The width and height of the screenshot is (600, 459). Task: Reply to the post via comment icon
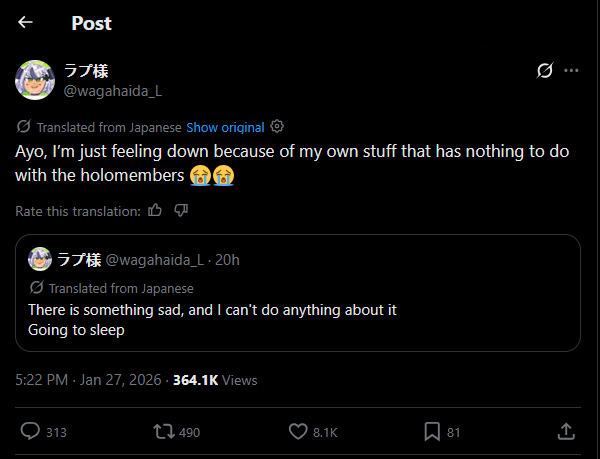[x=31, y=432]
